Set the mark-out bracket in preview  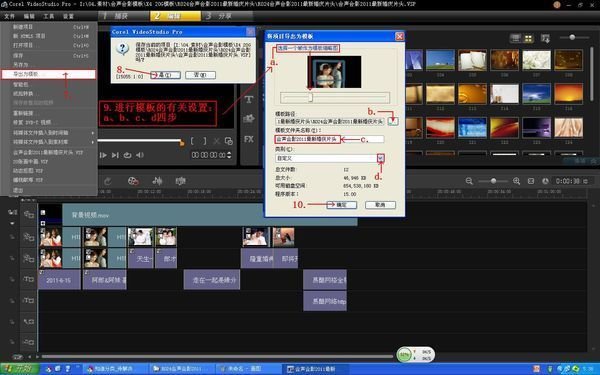[205, 141]
